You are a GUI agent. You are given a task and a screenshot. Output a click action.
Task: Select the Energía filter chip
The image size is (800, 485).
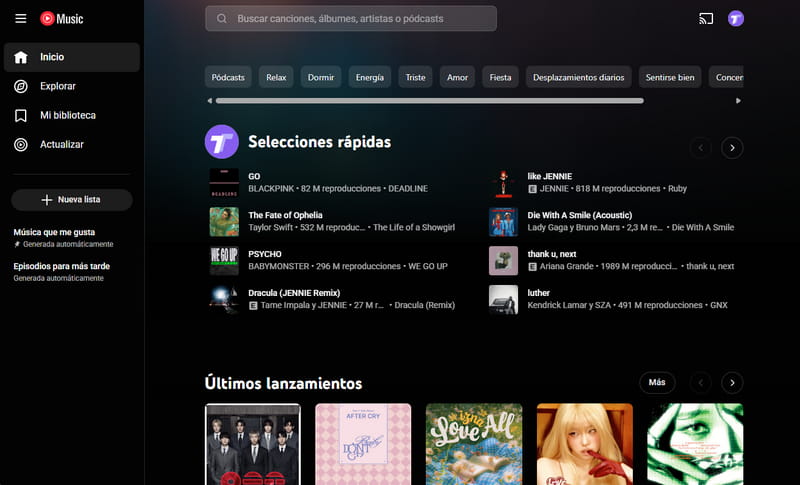pyautogui.click(x=370, y=77)
